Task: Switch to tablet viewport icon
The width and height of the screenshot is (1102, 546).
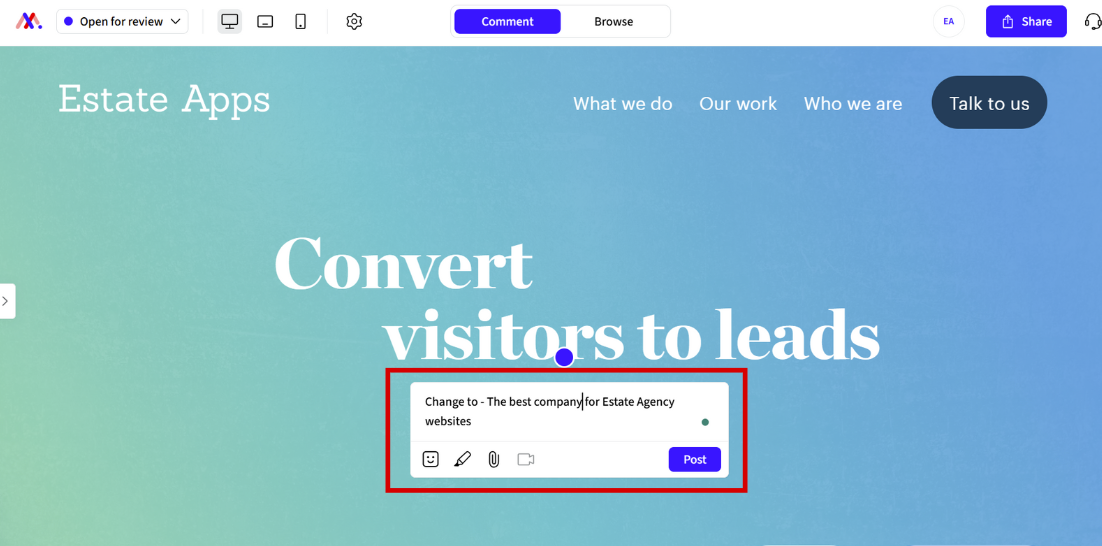Action: tap(265, 22)
